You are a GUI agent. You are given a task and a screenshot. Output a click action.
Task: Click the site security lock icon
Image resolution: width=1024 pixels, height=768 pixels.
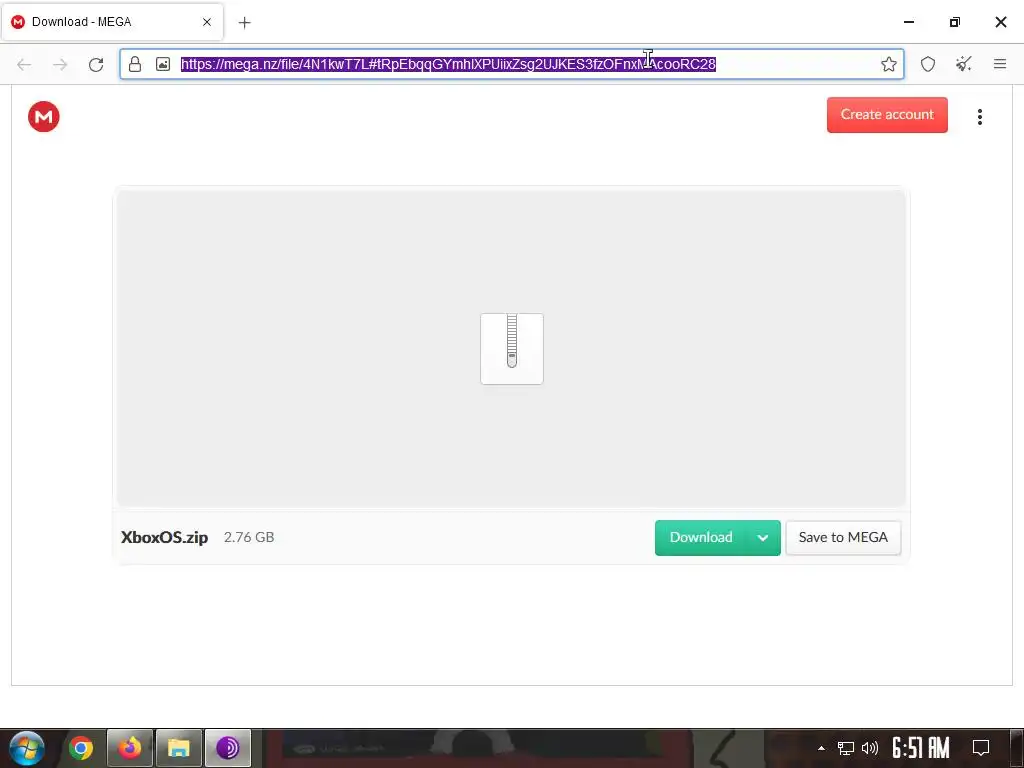coord(135,64)
